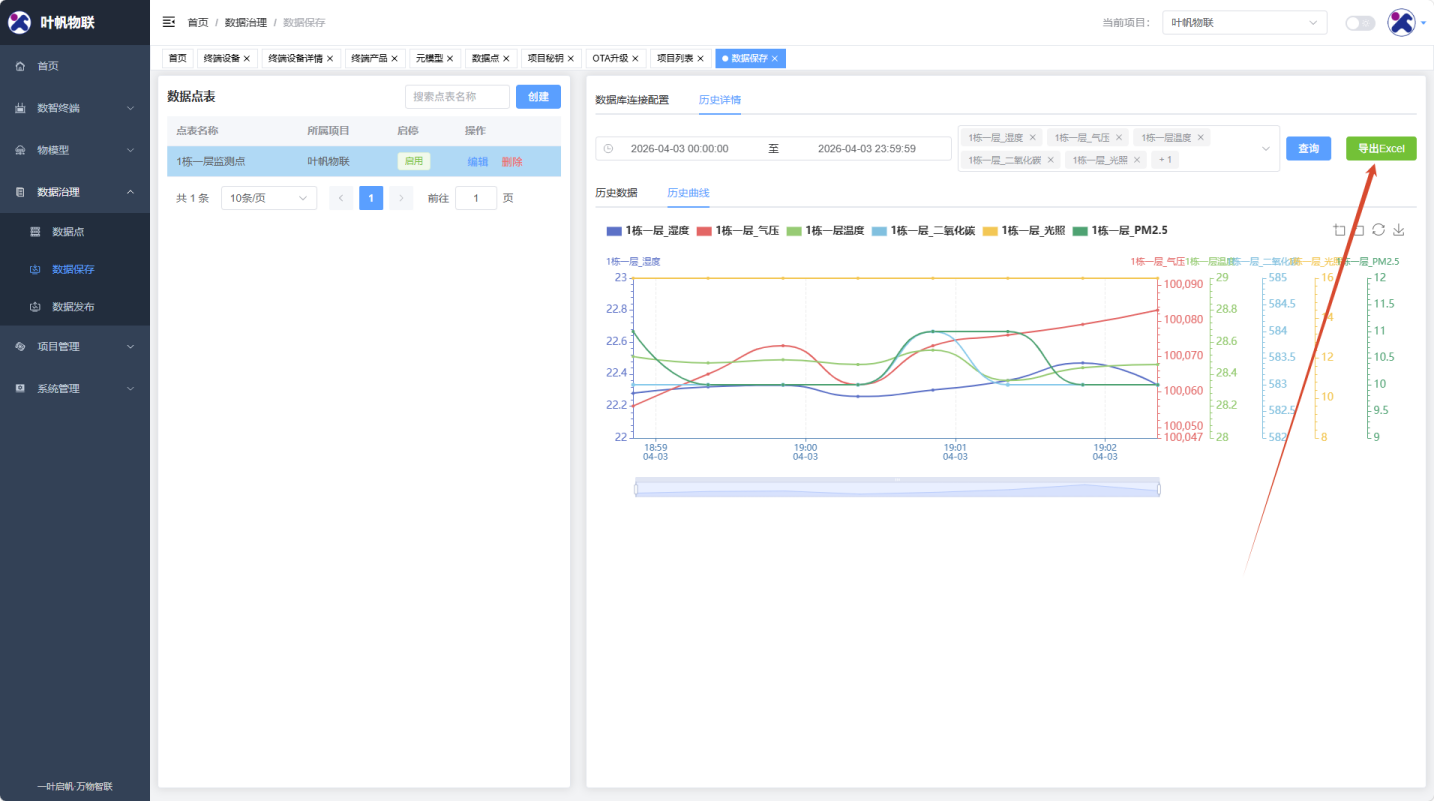The image size is (1434, 801).
Task: Click the chart restore refresh icon
Action: [x=1378, y=230]
